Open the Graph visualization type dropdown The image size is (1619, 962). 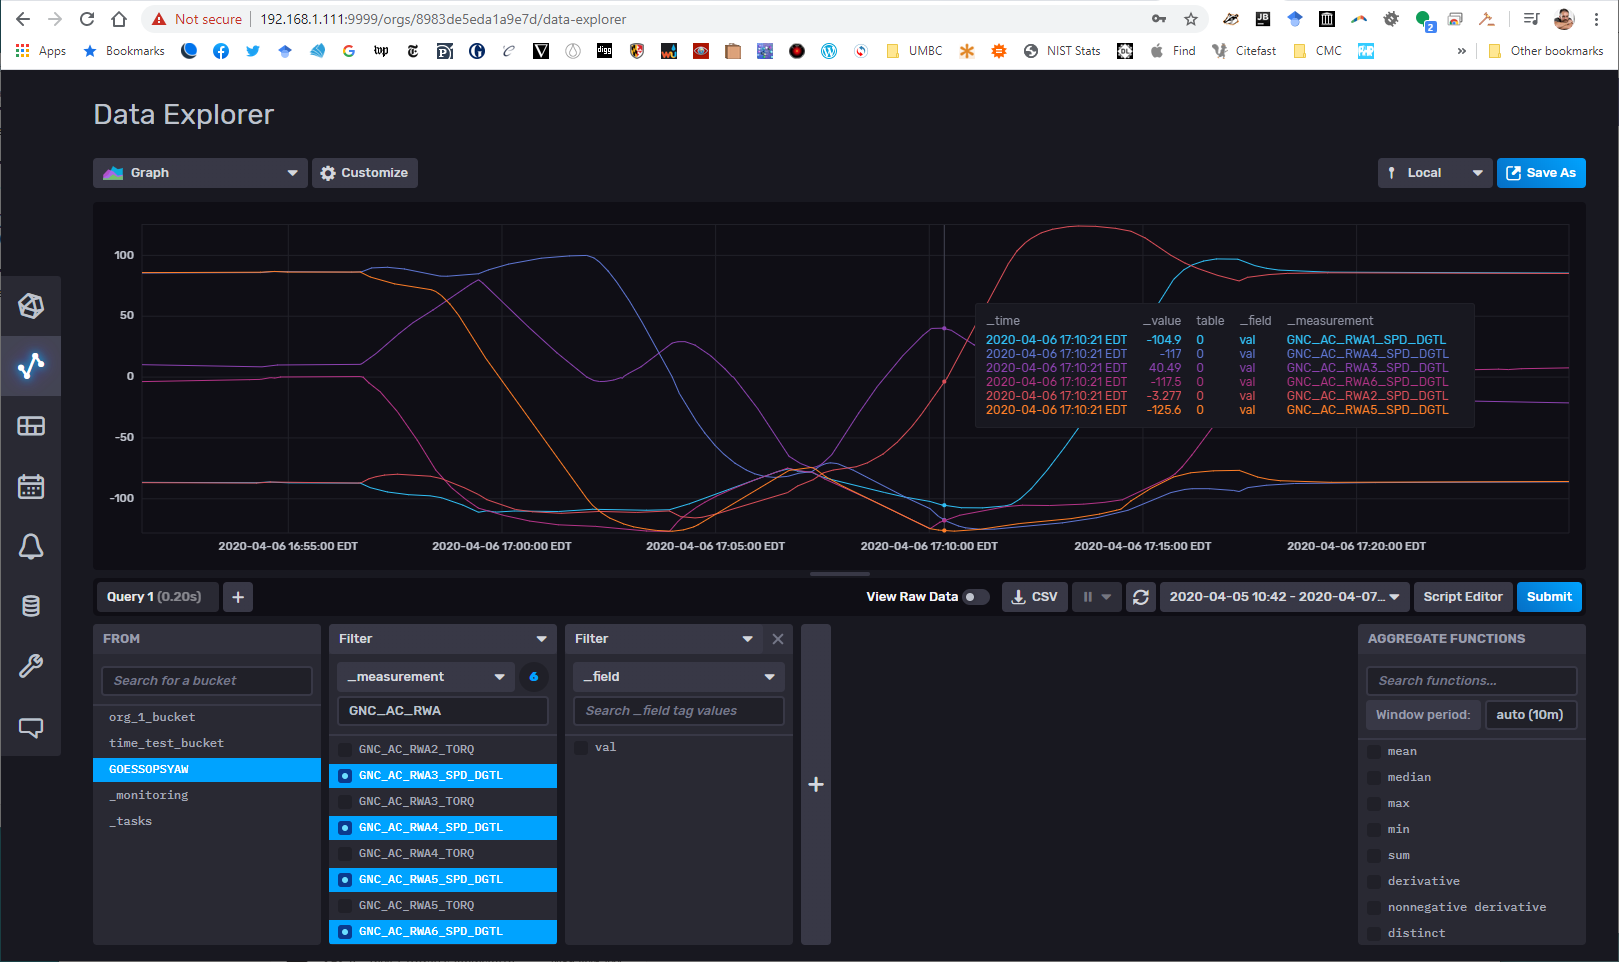(x=200, y=173)
